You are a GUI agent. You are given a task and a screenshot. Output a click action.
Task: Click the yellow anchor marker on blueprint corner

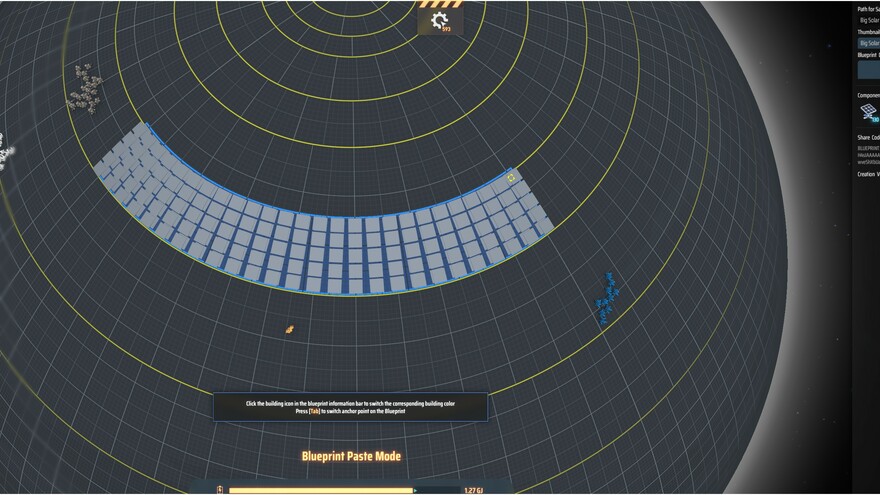pyautogui.click(x=512, y=178)
